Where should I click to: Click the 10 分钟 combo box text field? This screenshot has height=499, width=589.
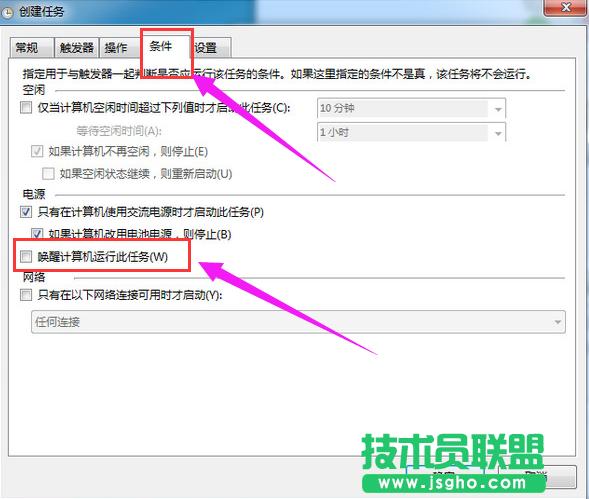tap(403, 109)
